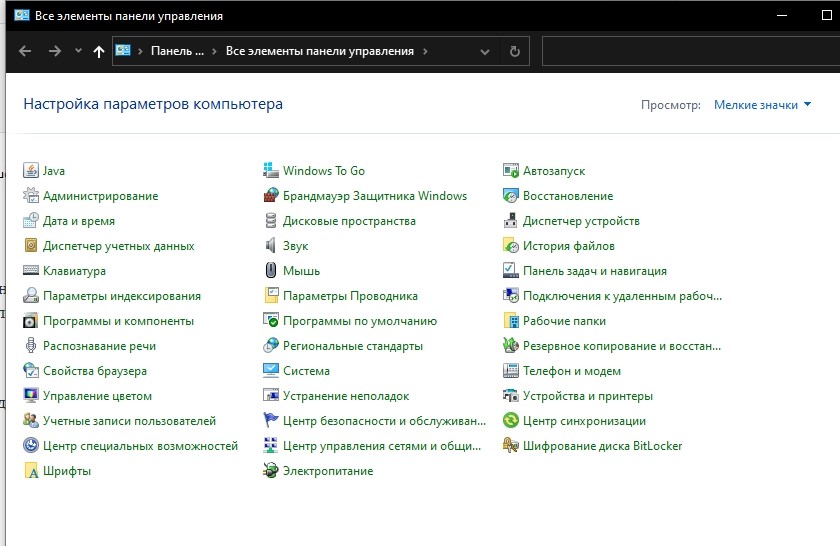Select Все элементы панели управления breadcrumb
This screenshot has height=546, width=840.
click(319, 51)
